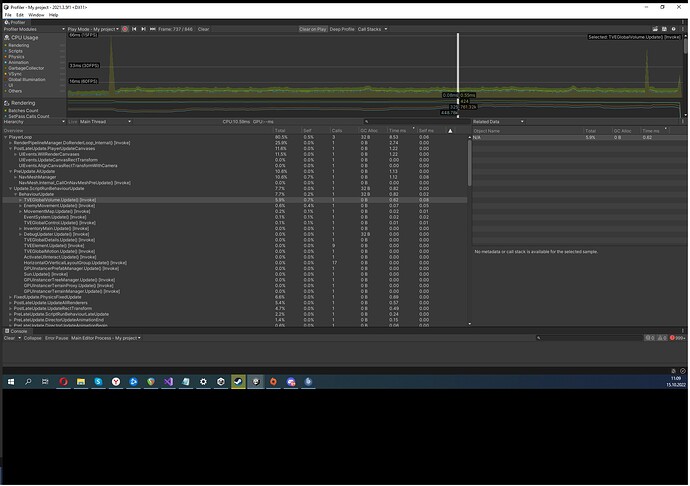Viewport: 690px width, 486px height.
Task: Go to the next frame
Action: [x=143, y=29]
